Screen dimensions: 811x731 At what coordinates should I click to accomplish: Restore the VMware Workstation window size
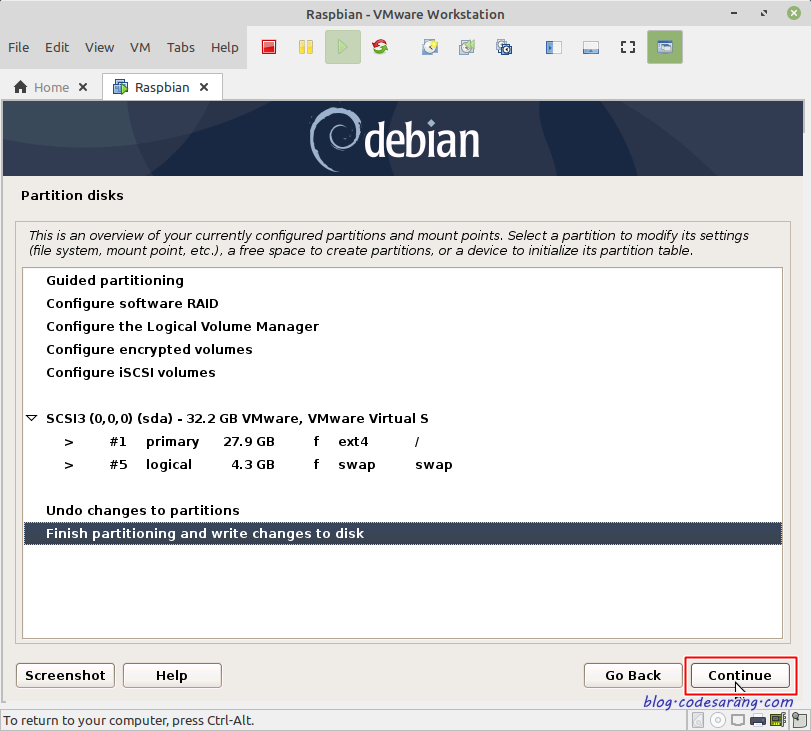(764, 13)
